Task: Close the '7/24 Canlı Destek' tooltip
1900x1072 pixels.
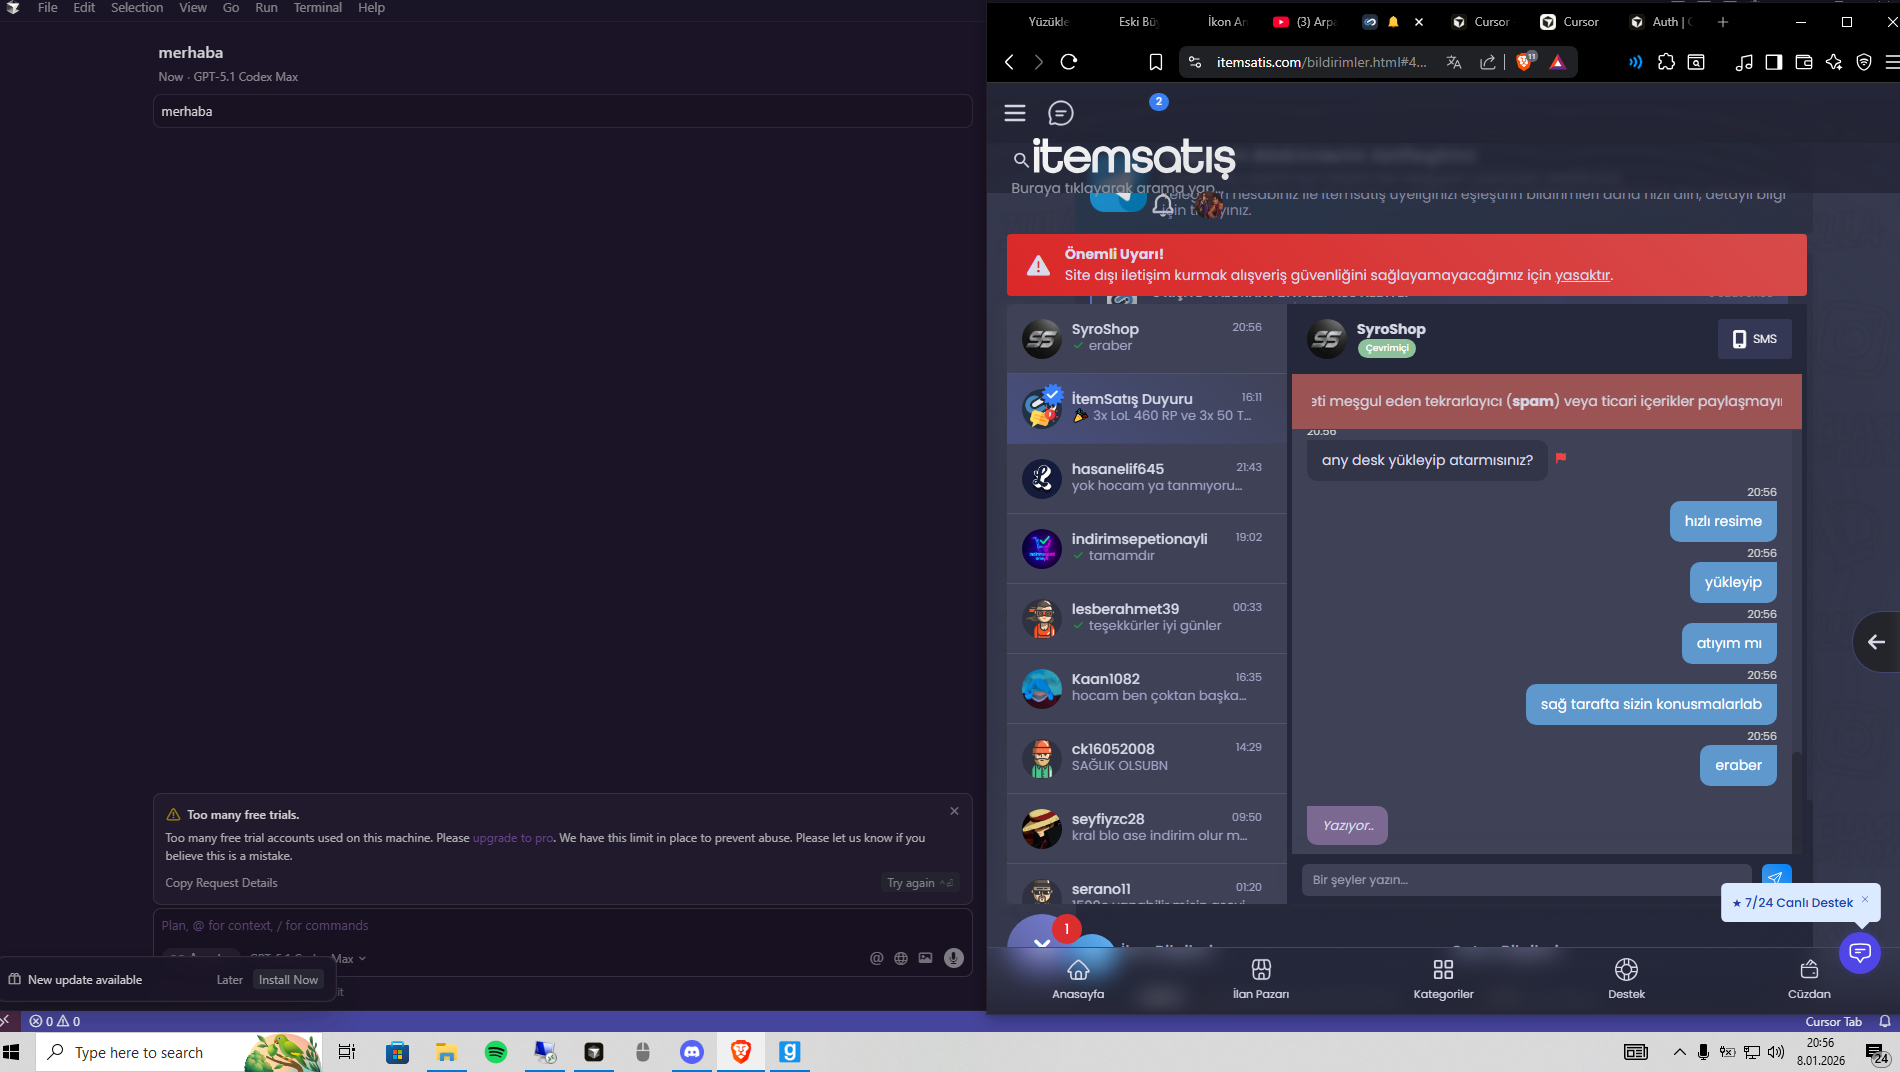Action: (1865, 899)
